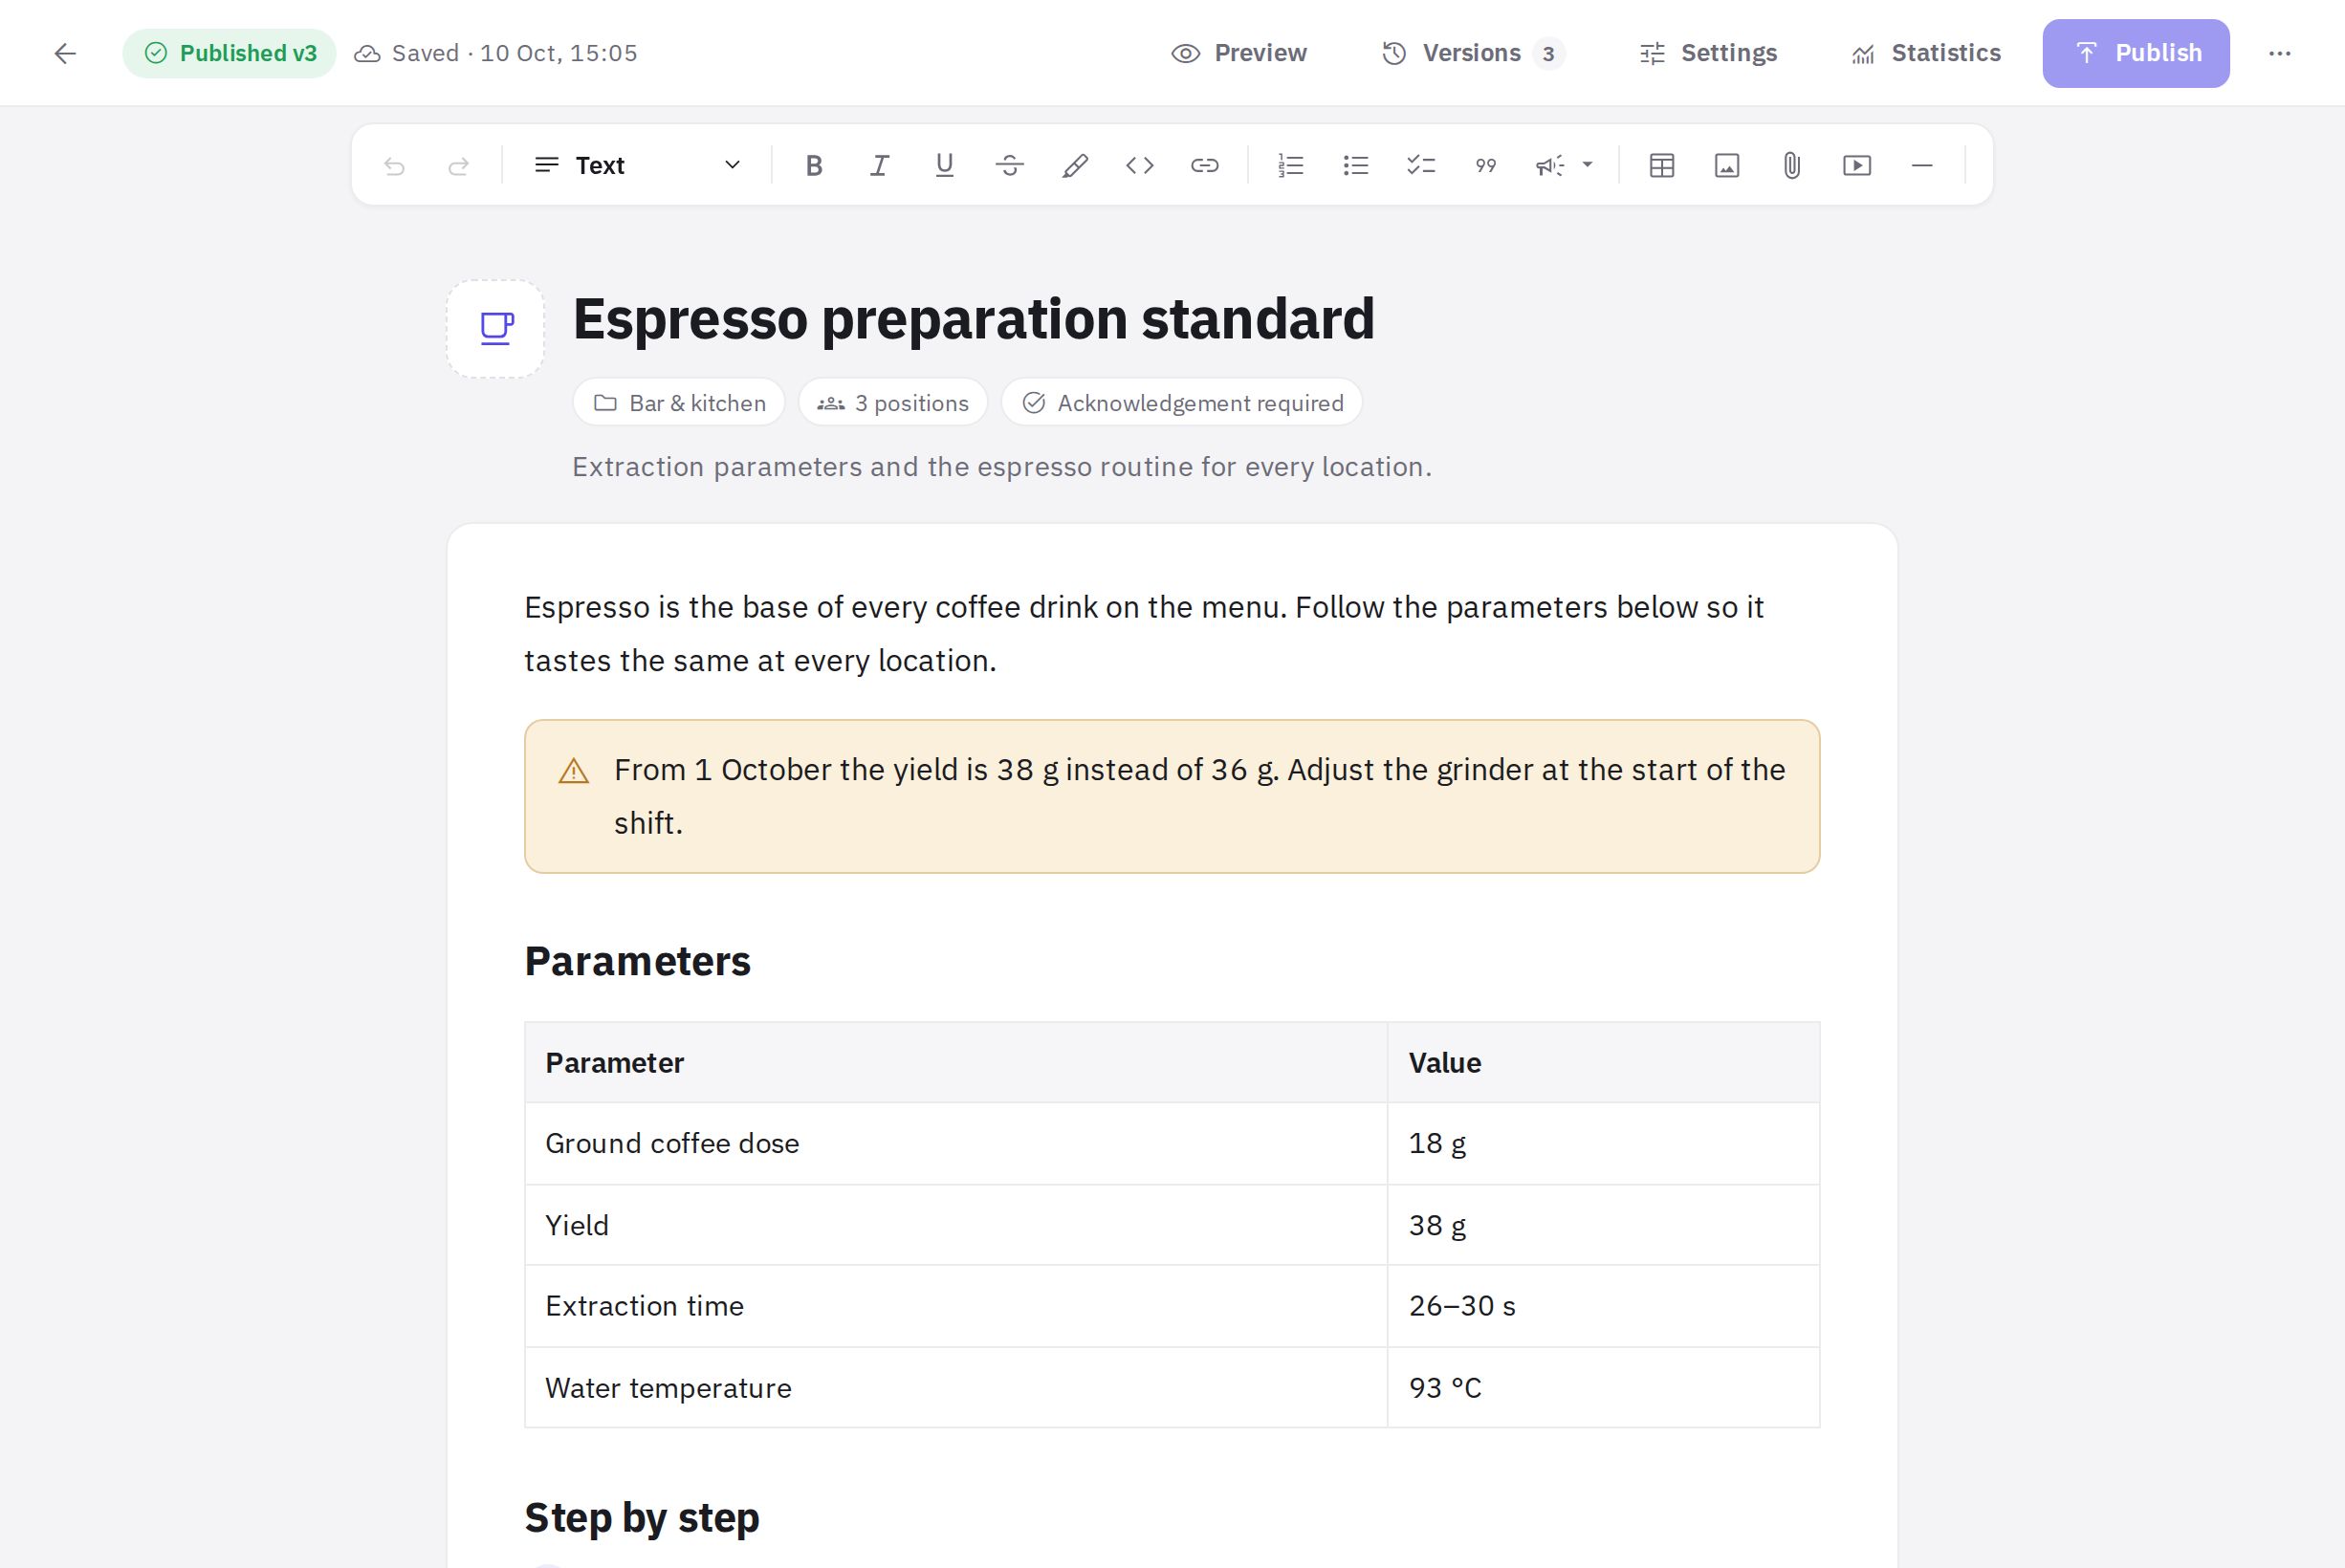Insert a callout with megaphone icon
The height and width of the screenshot is (1568, 2345).
1549,165
